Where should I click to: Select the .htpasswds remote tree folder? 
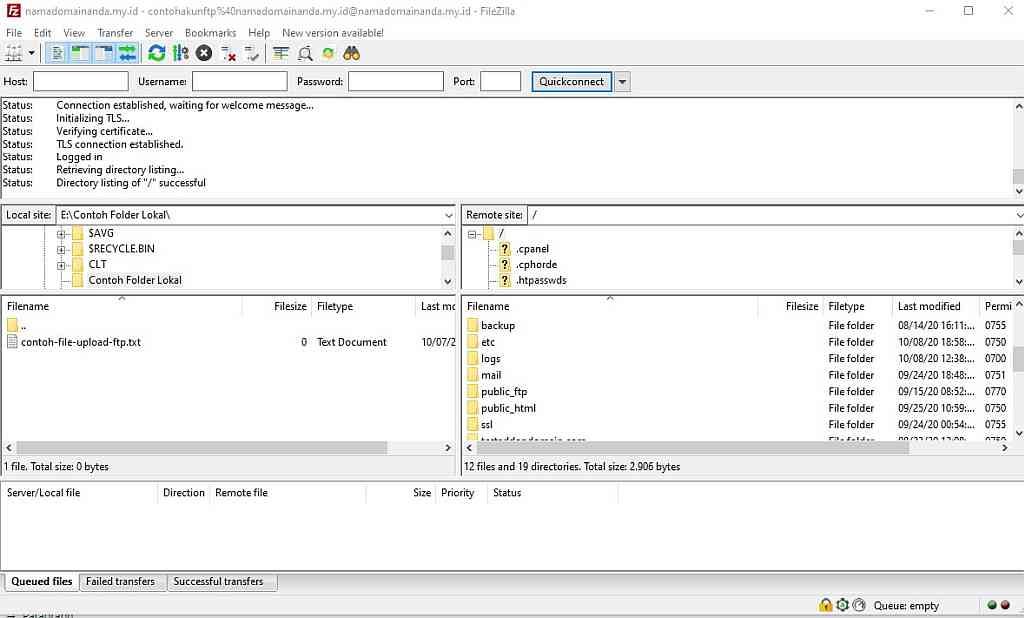[541, 280]
